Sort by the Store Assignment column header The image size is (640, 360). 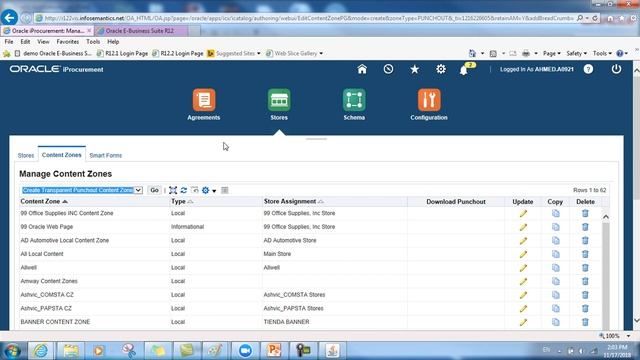pos(293,202)
